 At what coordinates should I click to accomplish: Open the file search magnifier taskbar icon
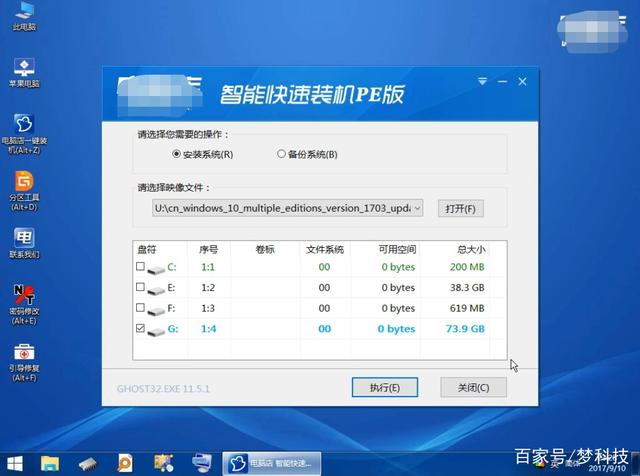[124, 464]
